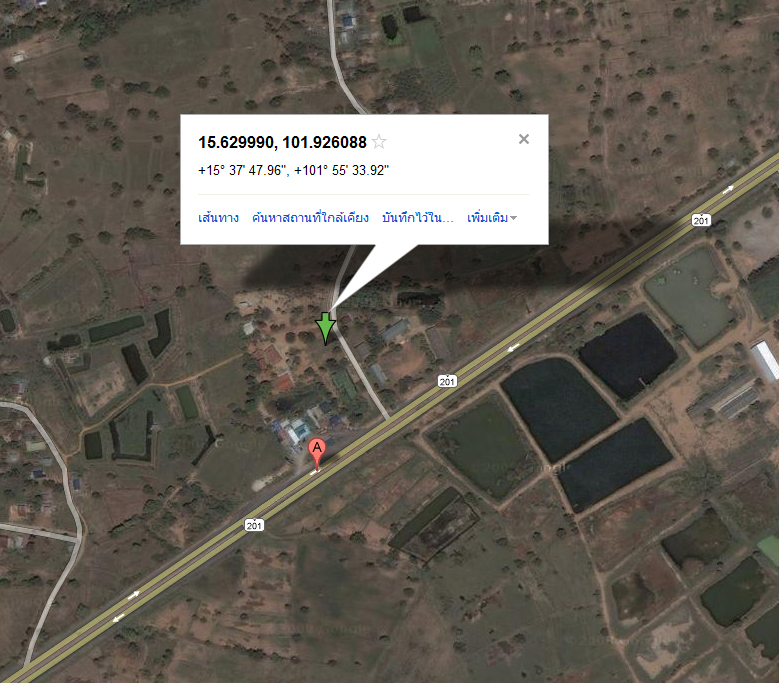Click the green arrow location marker
The width and height of the screenshot is (779, 683).
[x=326, y=328]
